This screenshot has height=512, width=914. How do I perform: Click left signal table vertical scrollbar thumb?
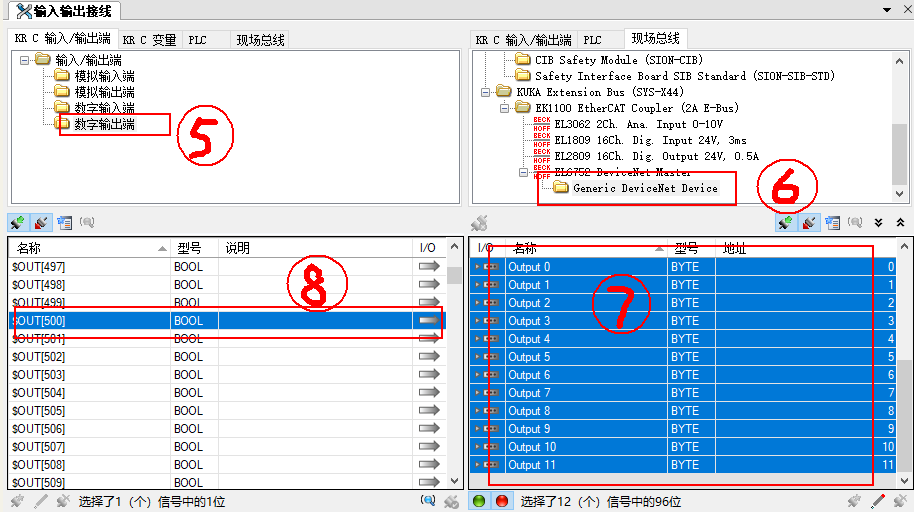(x=454, y=275)
